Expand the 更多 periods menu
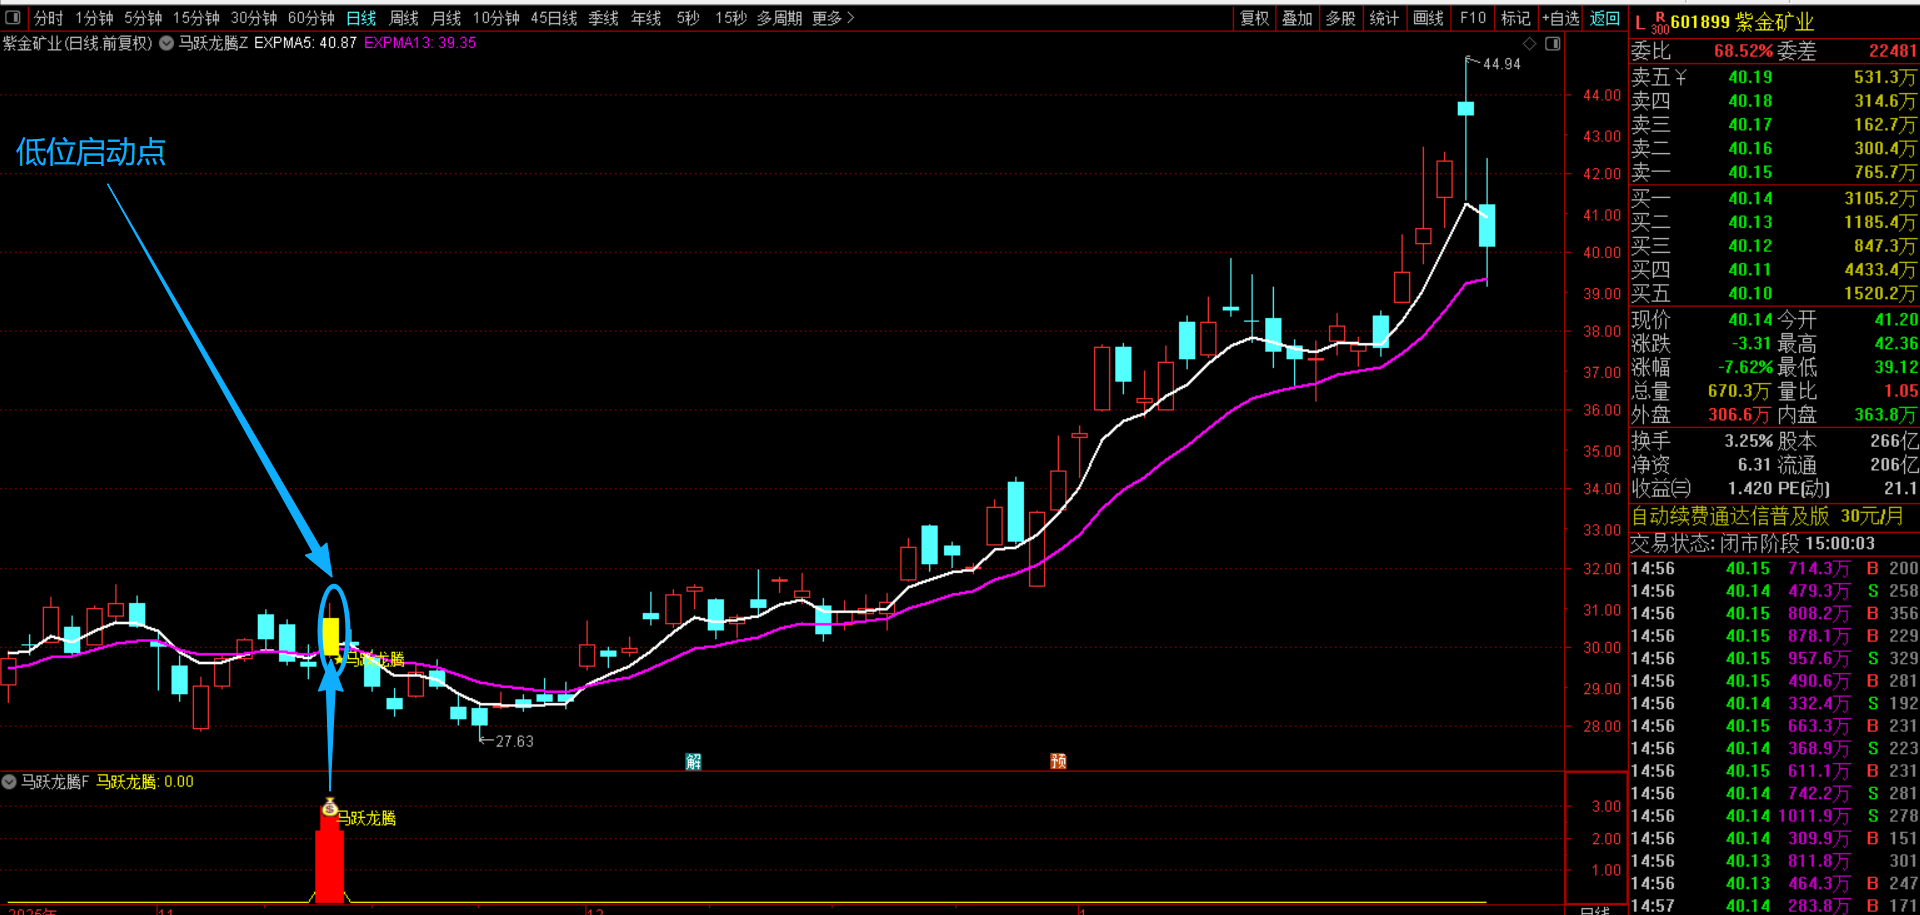 833,18
